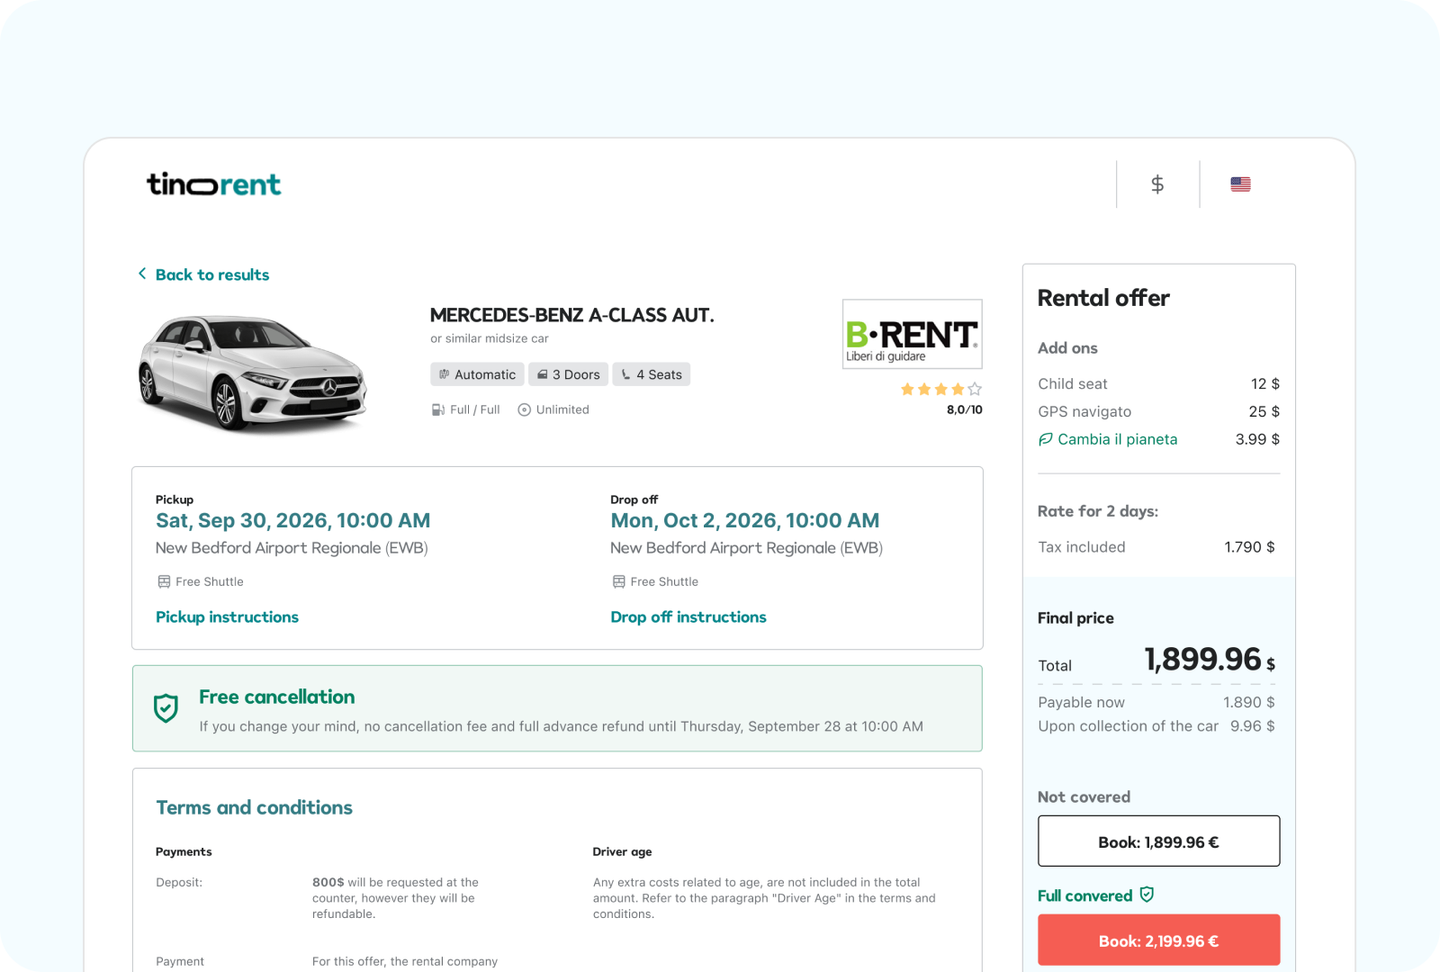Open the dollar currency selector
1440x972 pixels.
[x=1157, y=184]
